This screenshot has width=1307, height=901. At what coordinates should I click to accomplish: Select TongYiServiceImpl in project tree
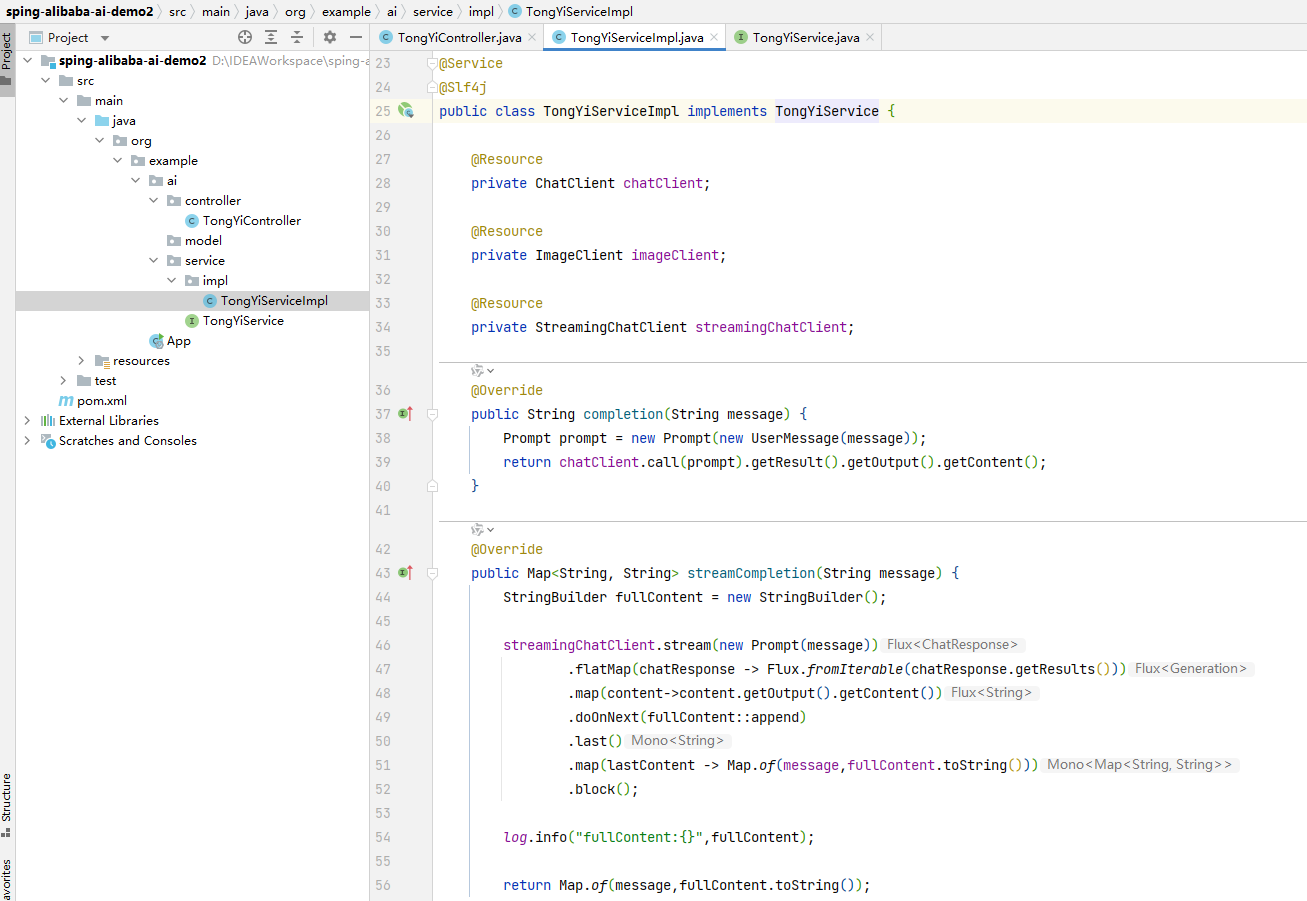click(x=274, y=300)
